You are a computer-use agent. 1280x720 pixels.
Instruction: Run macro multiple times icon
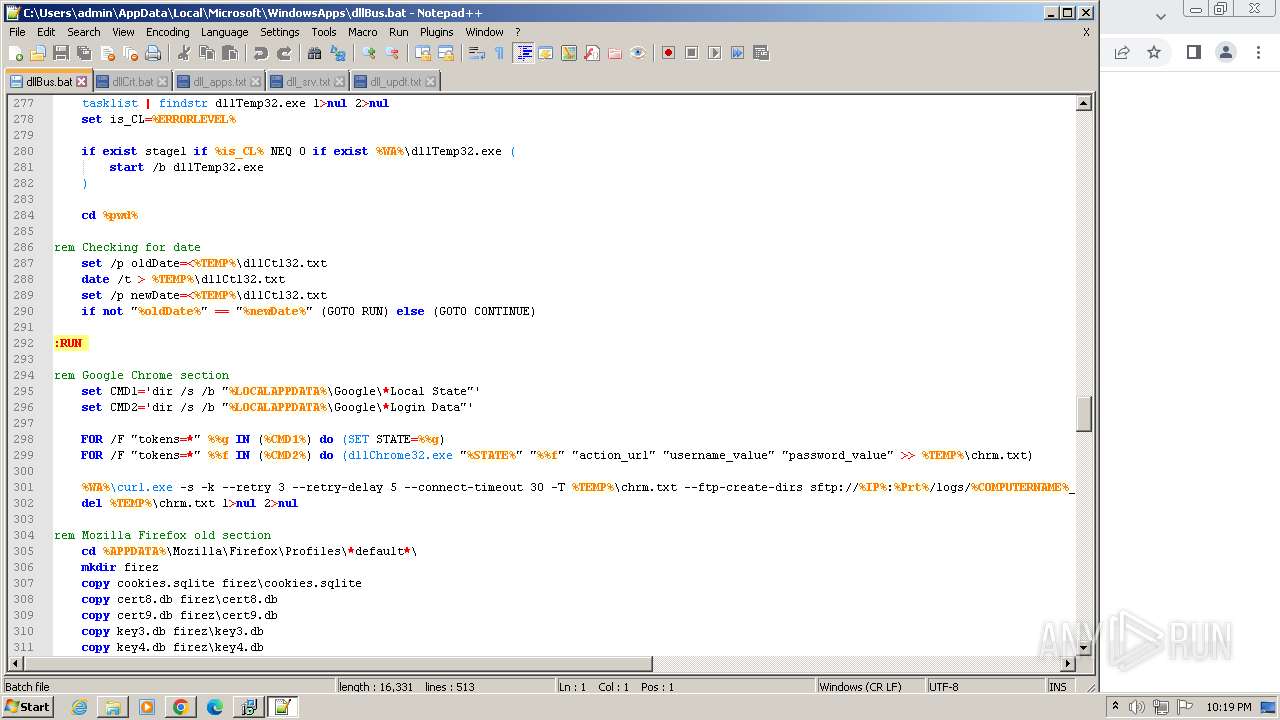(738, 53)
